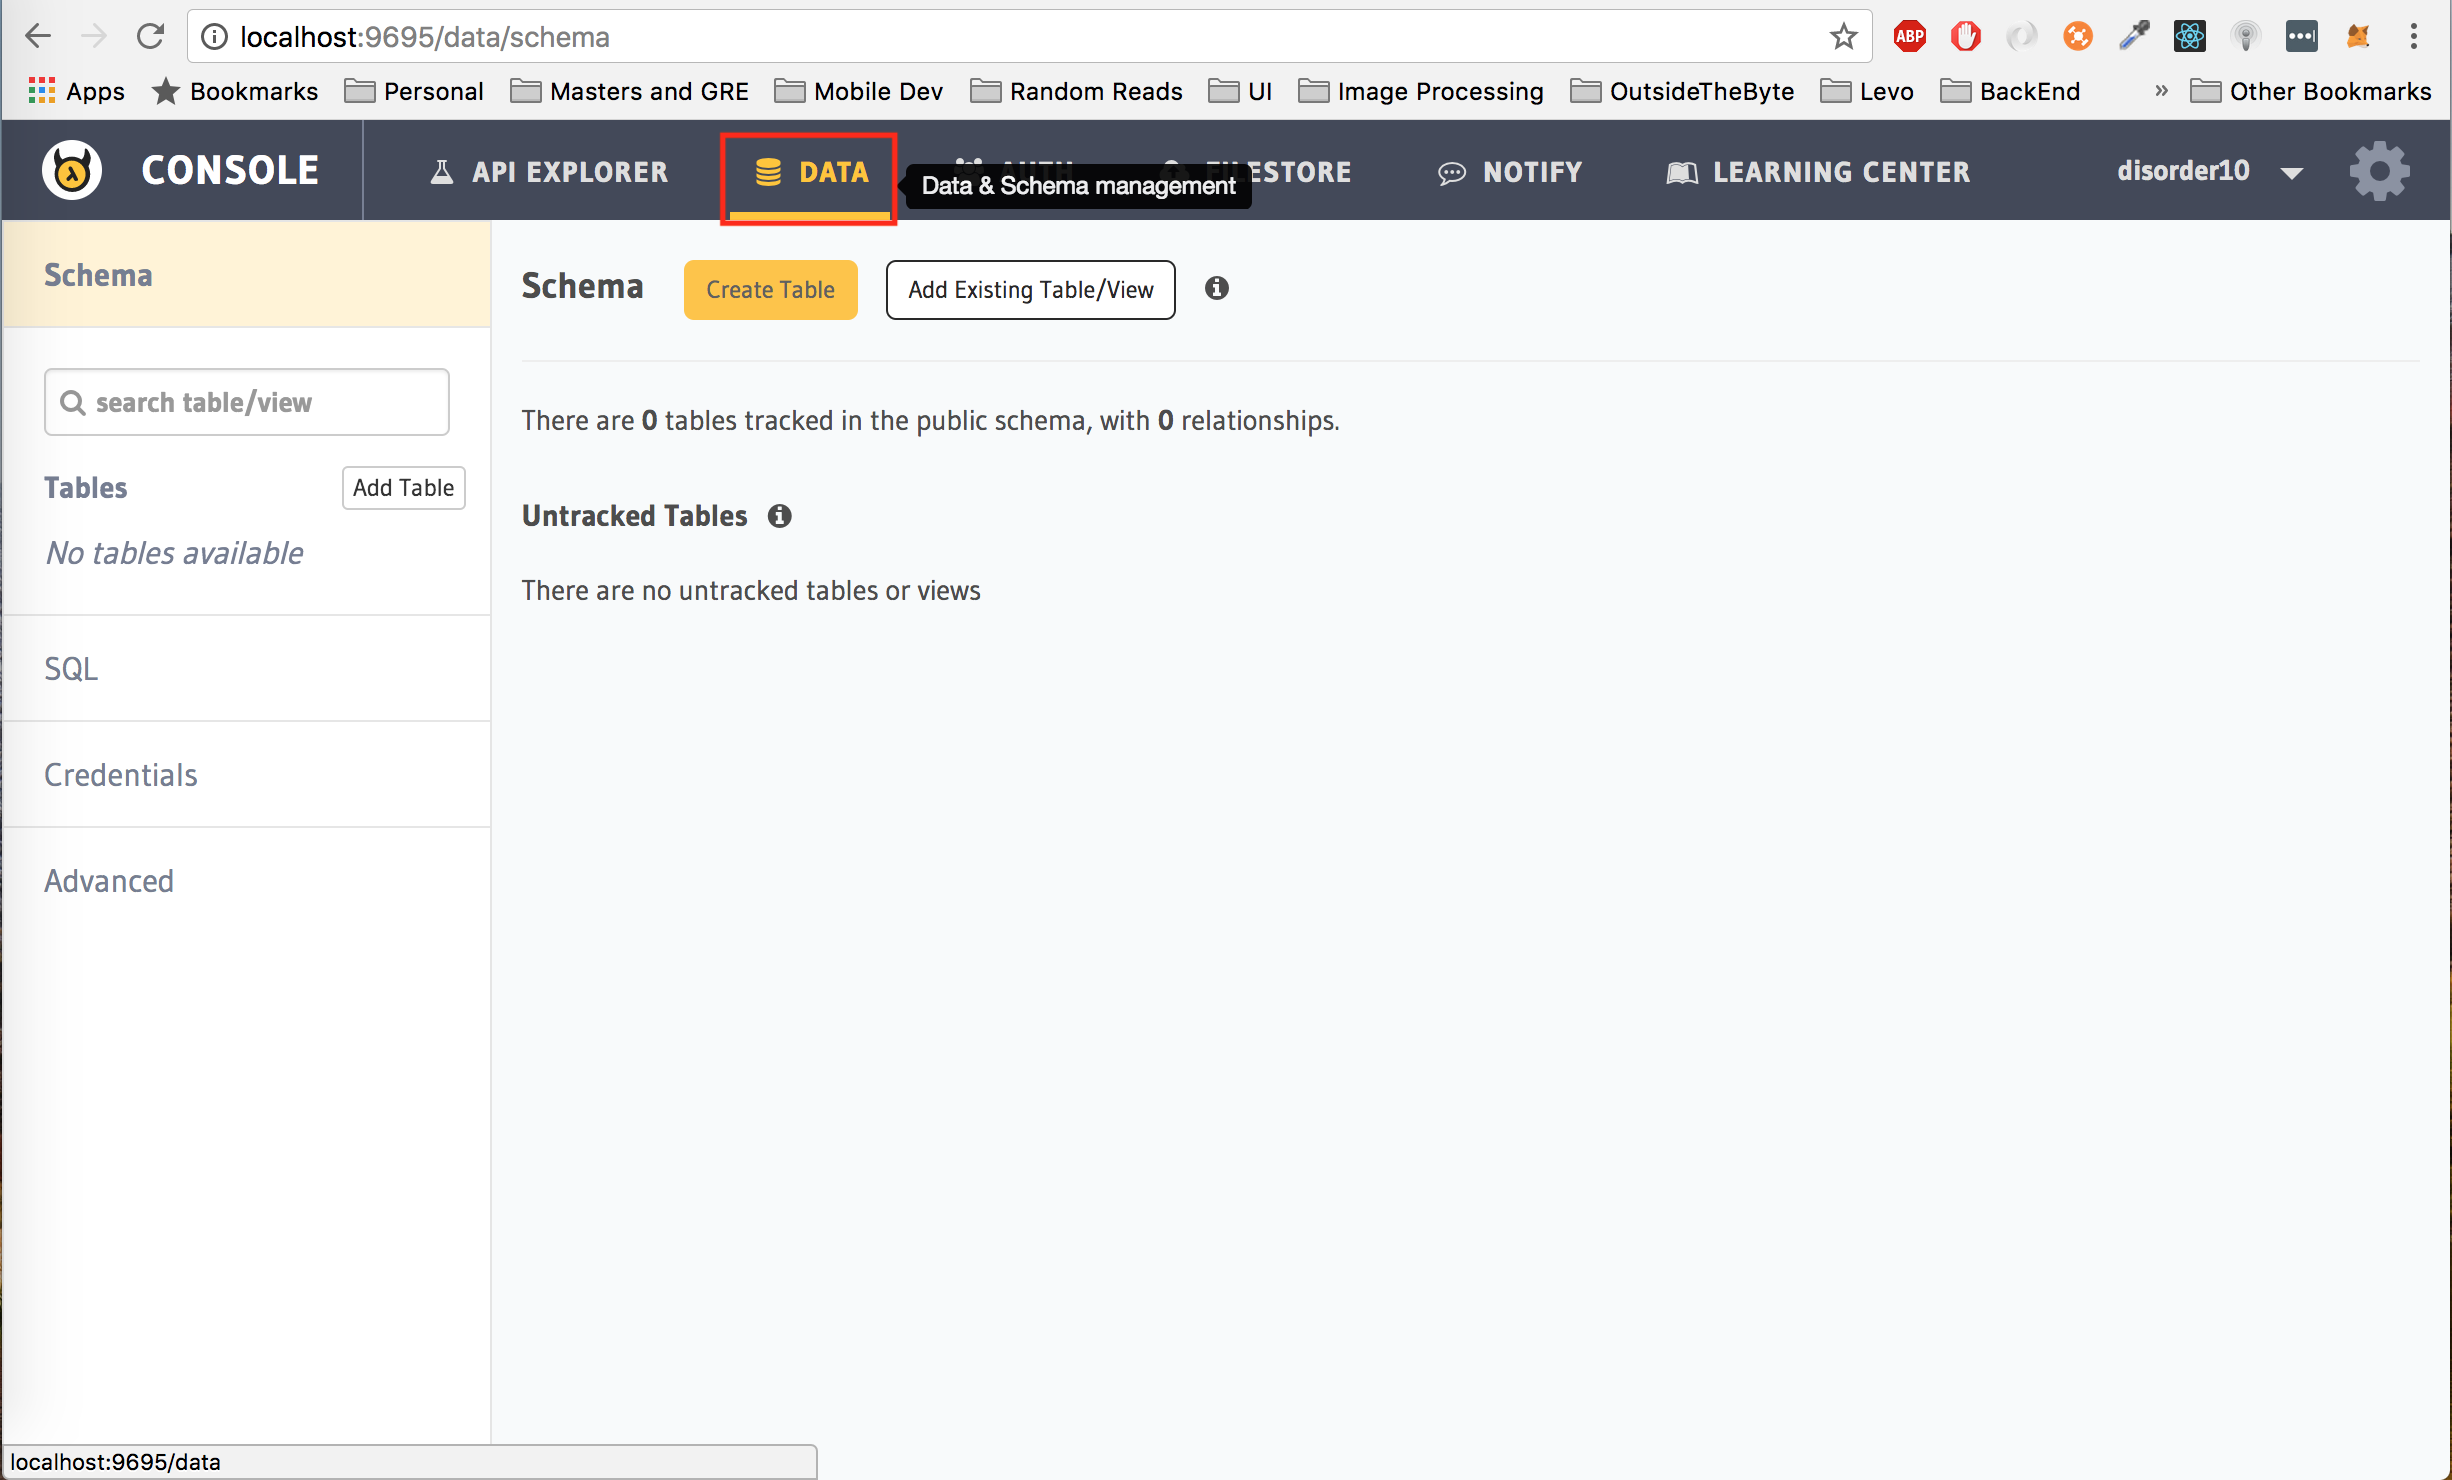Click the Hasura console logo icon
Image resolution: width=2452 pixels, height=1480 pixels.
pos(71,171)
